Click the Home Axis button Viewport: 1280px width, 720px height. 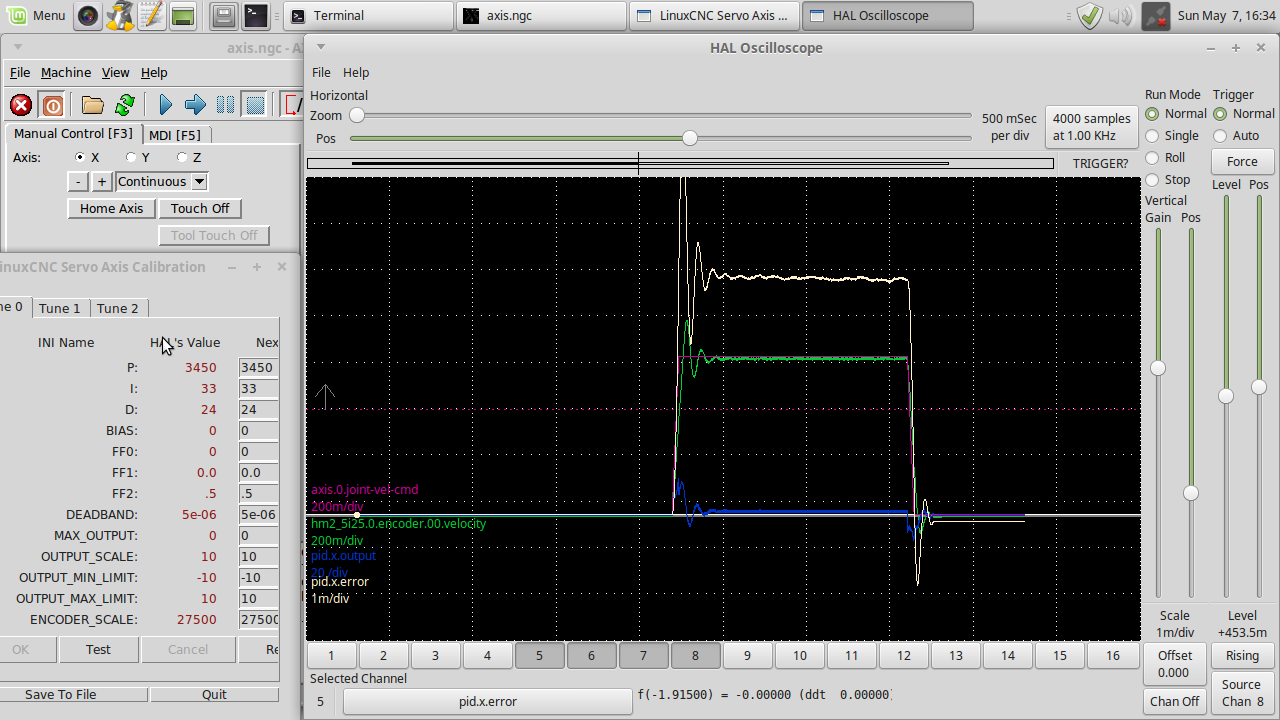click(112, 208)
